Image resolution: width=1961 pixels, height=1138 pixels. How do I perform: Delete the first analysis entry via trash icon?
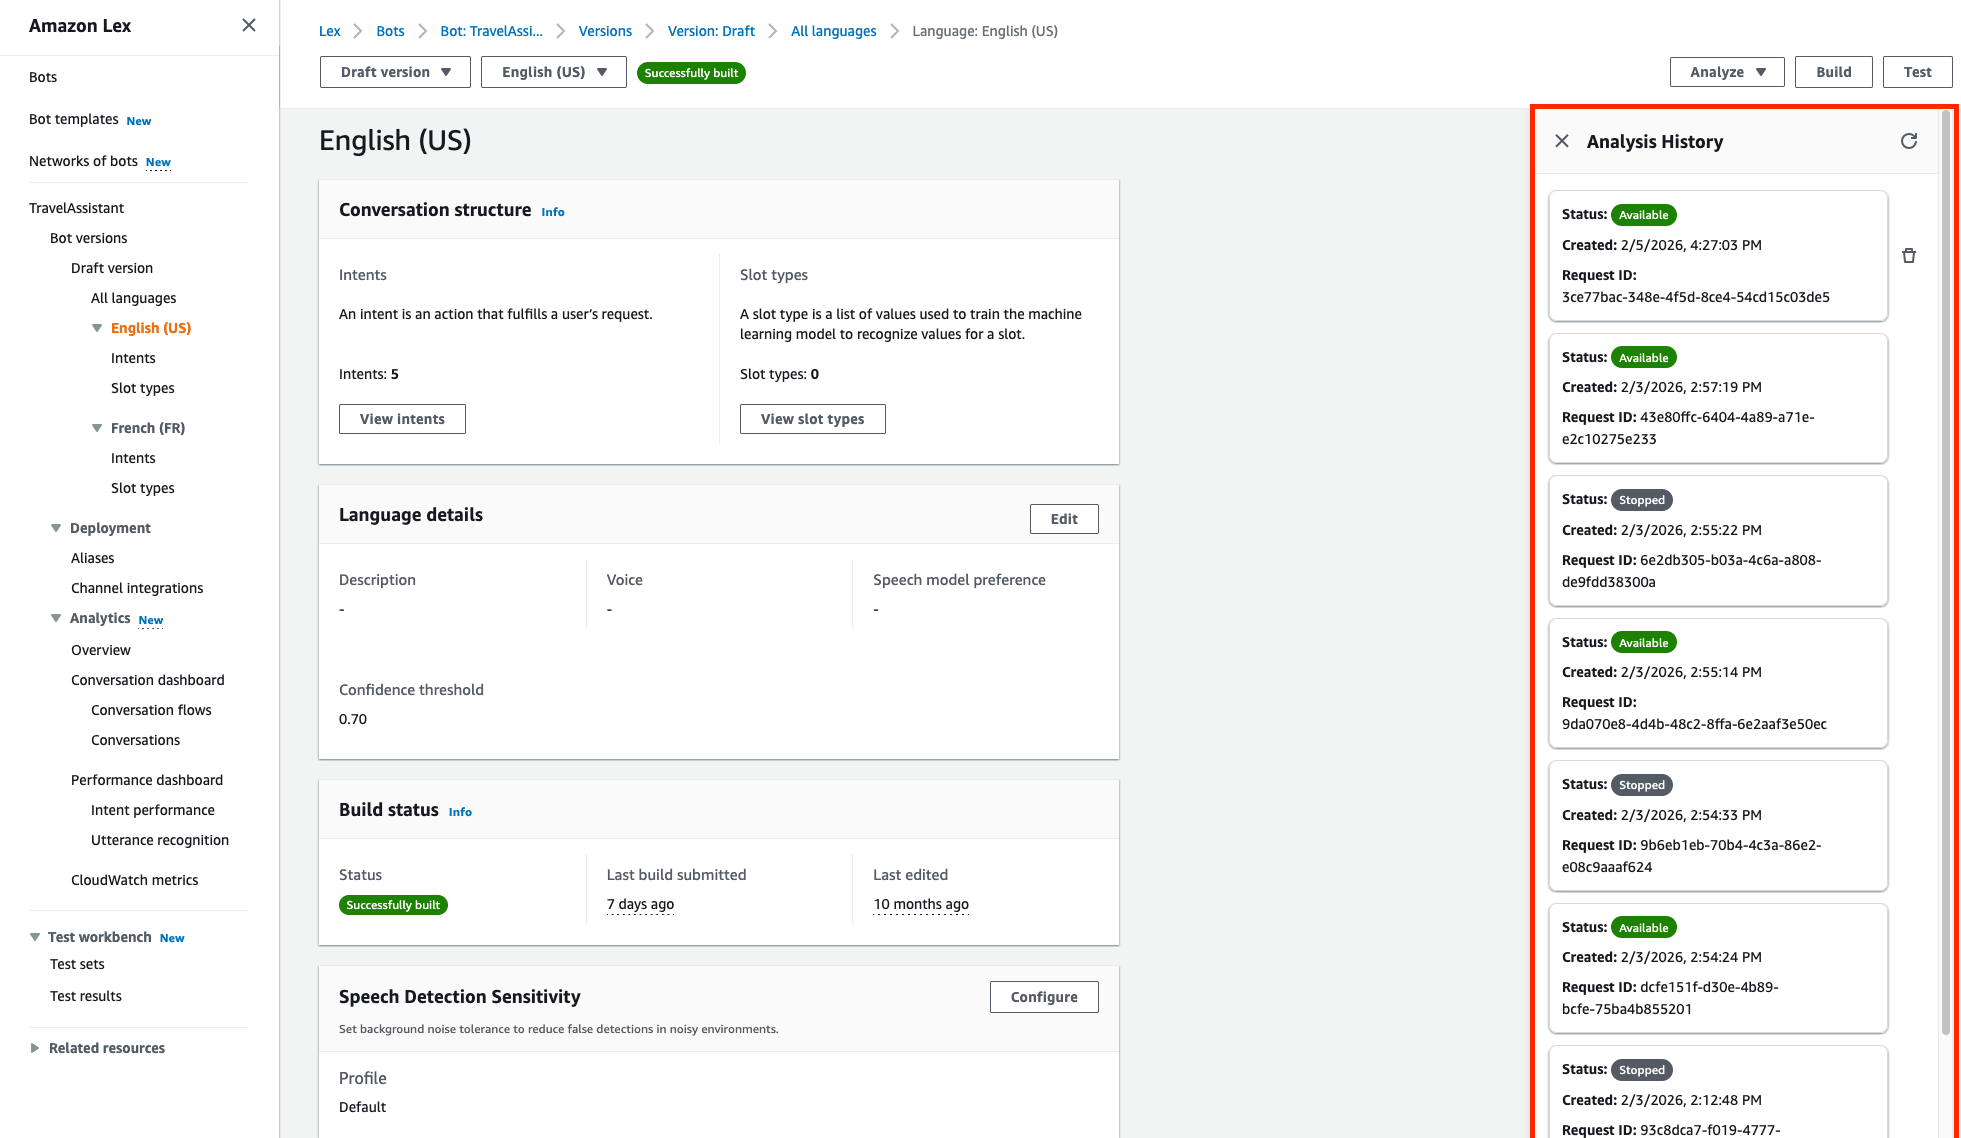1908,256
